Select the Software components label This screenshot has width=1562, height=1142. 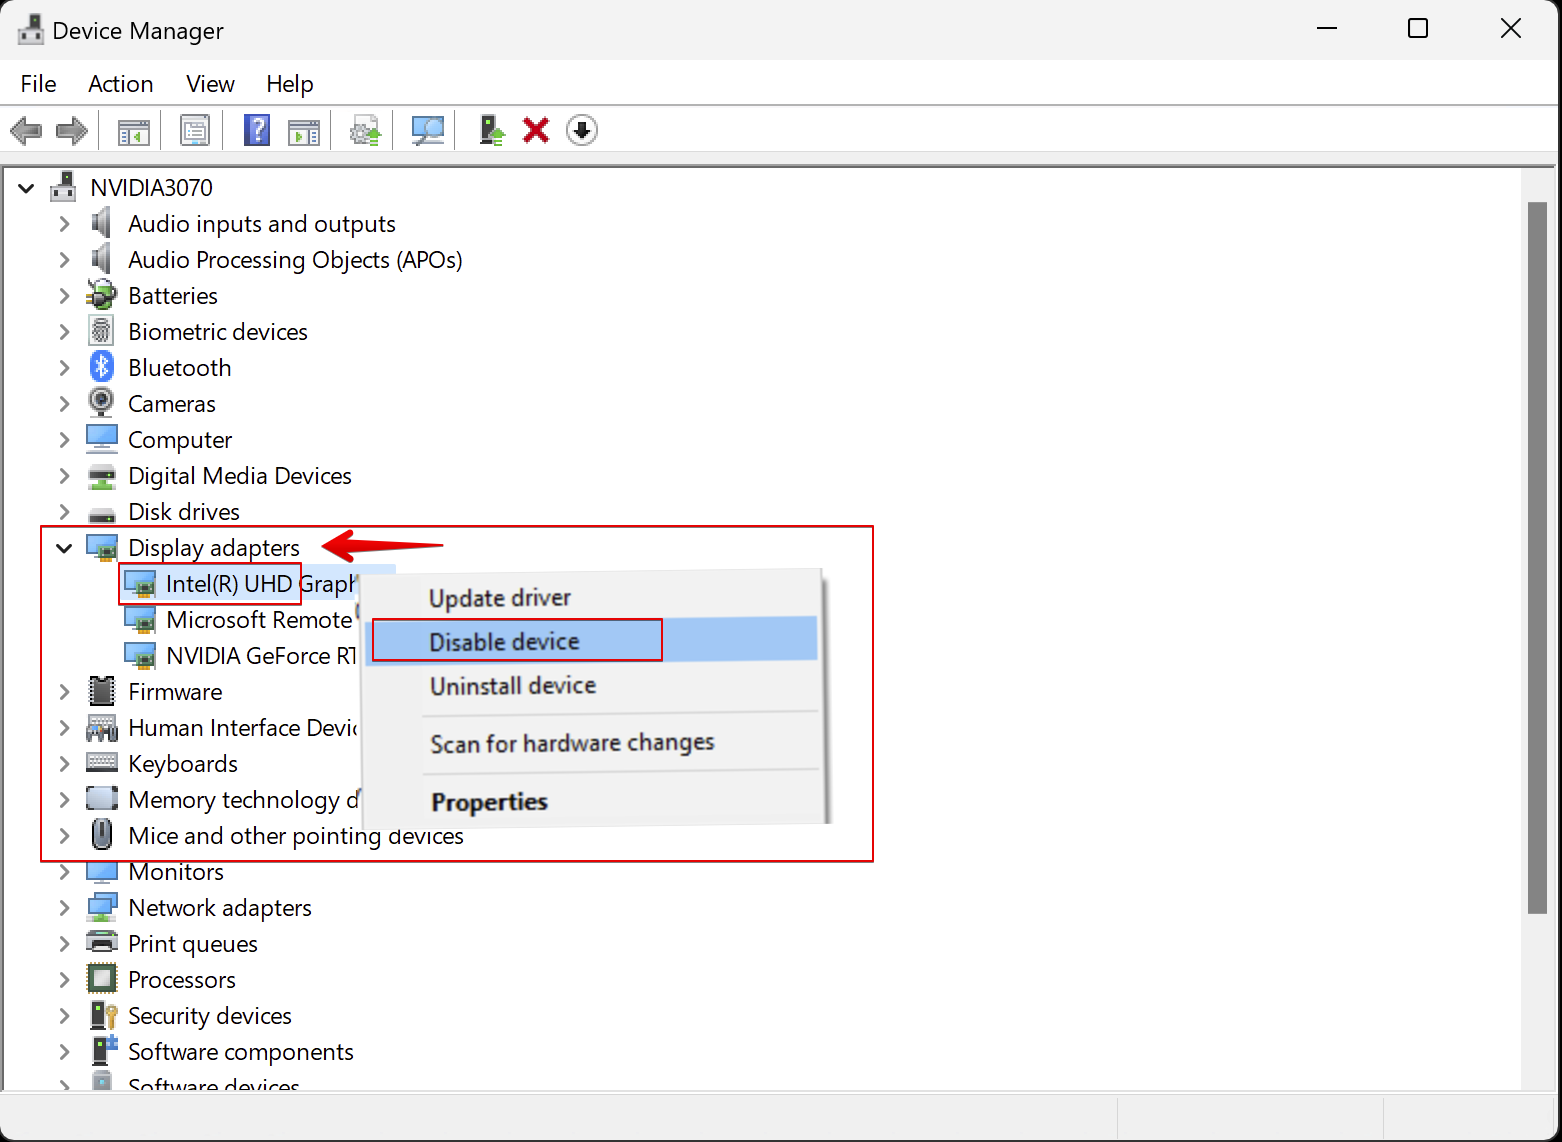(x=241, y=1051)
